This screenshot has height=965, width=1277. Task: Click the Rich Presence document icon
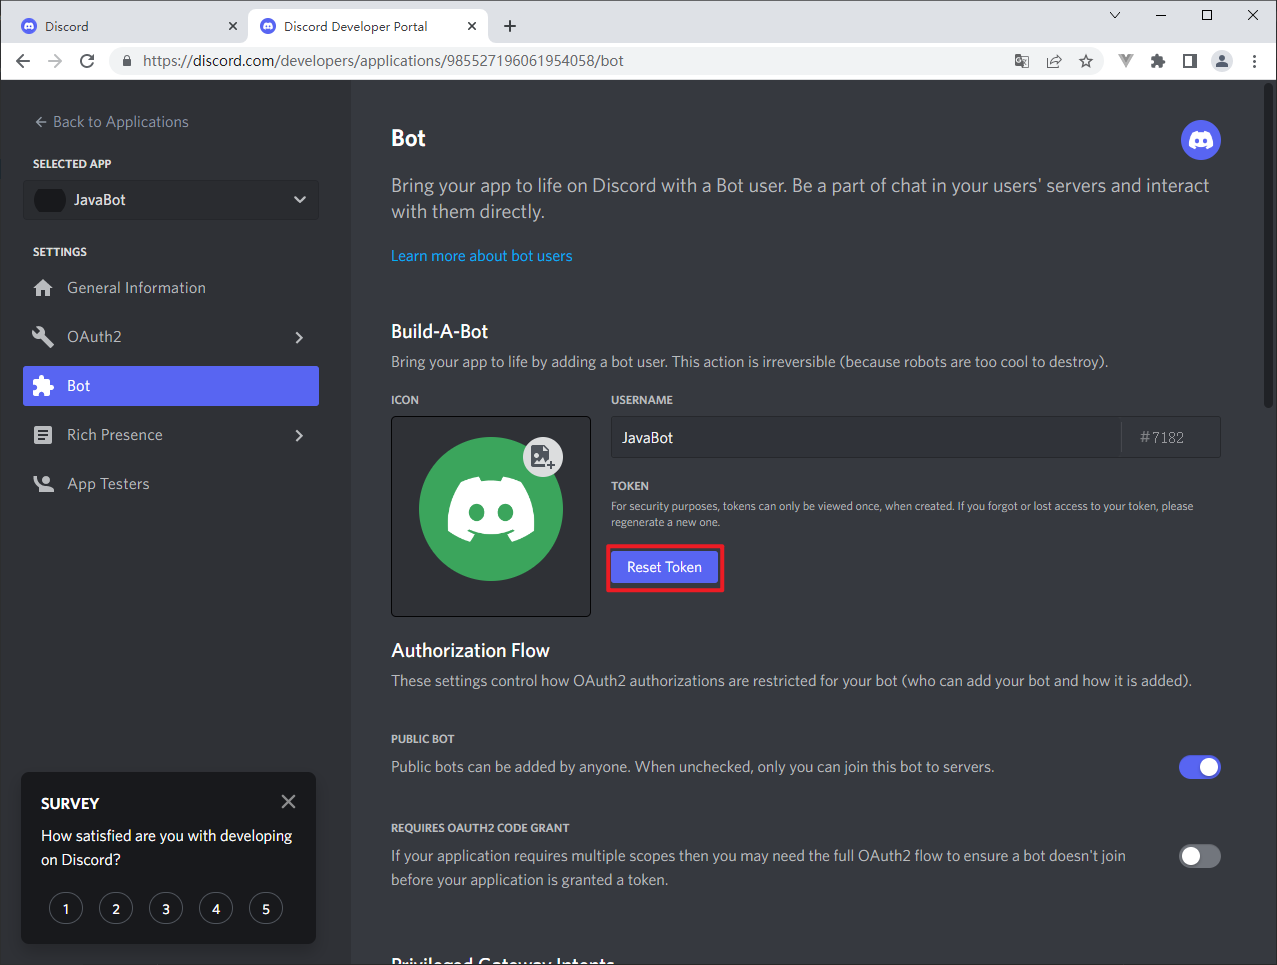tap(43, 435)
